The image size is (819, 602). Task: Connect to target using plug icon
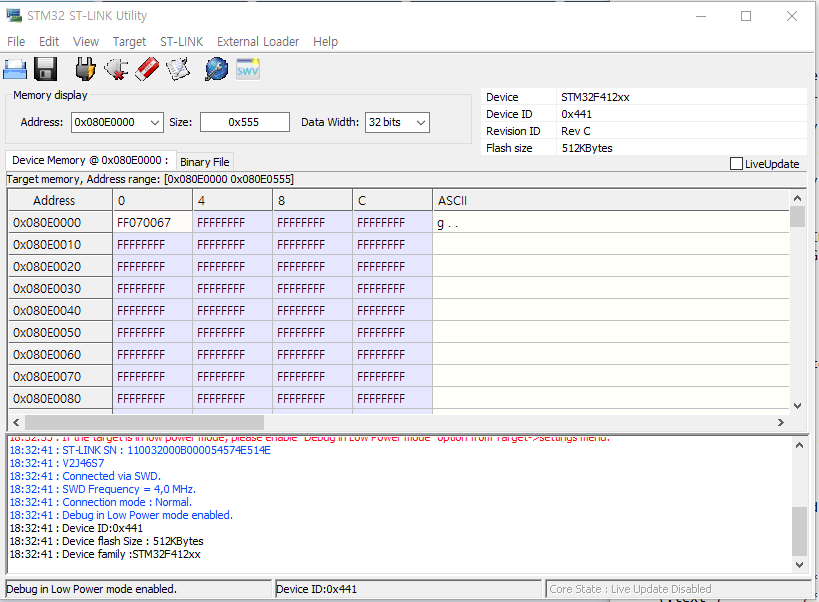(x=85, y=69)
